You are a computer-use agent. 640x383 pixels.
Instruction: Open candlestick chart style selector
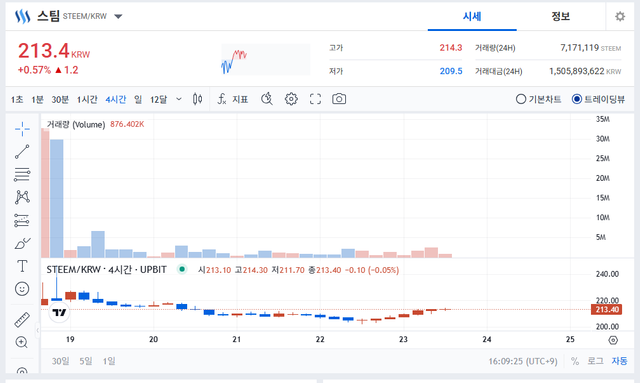click(198, 99)
